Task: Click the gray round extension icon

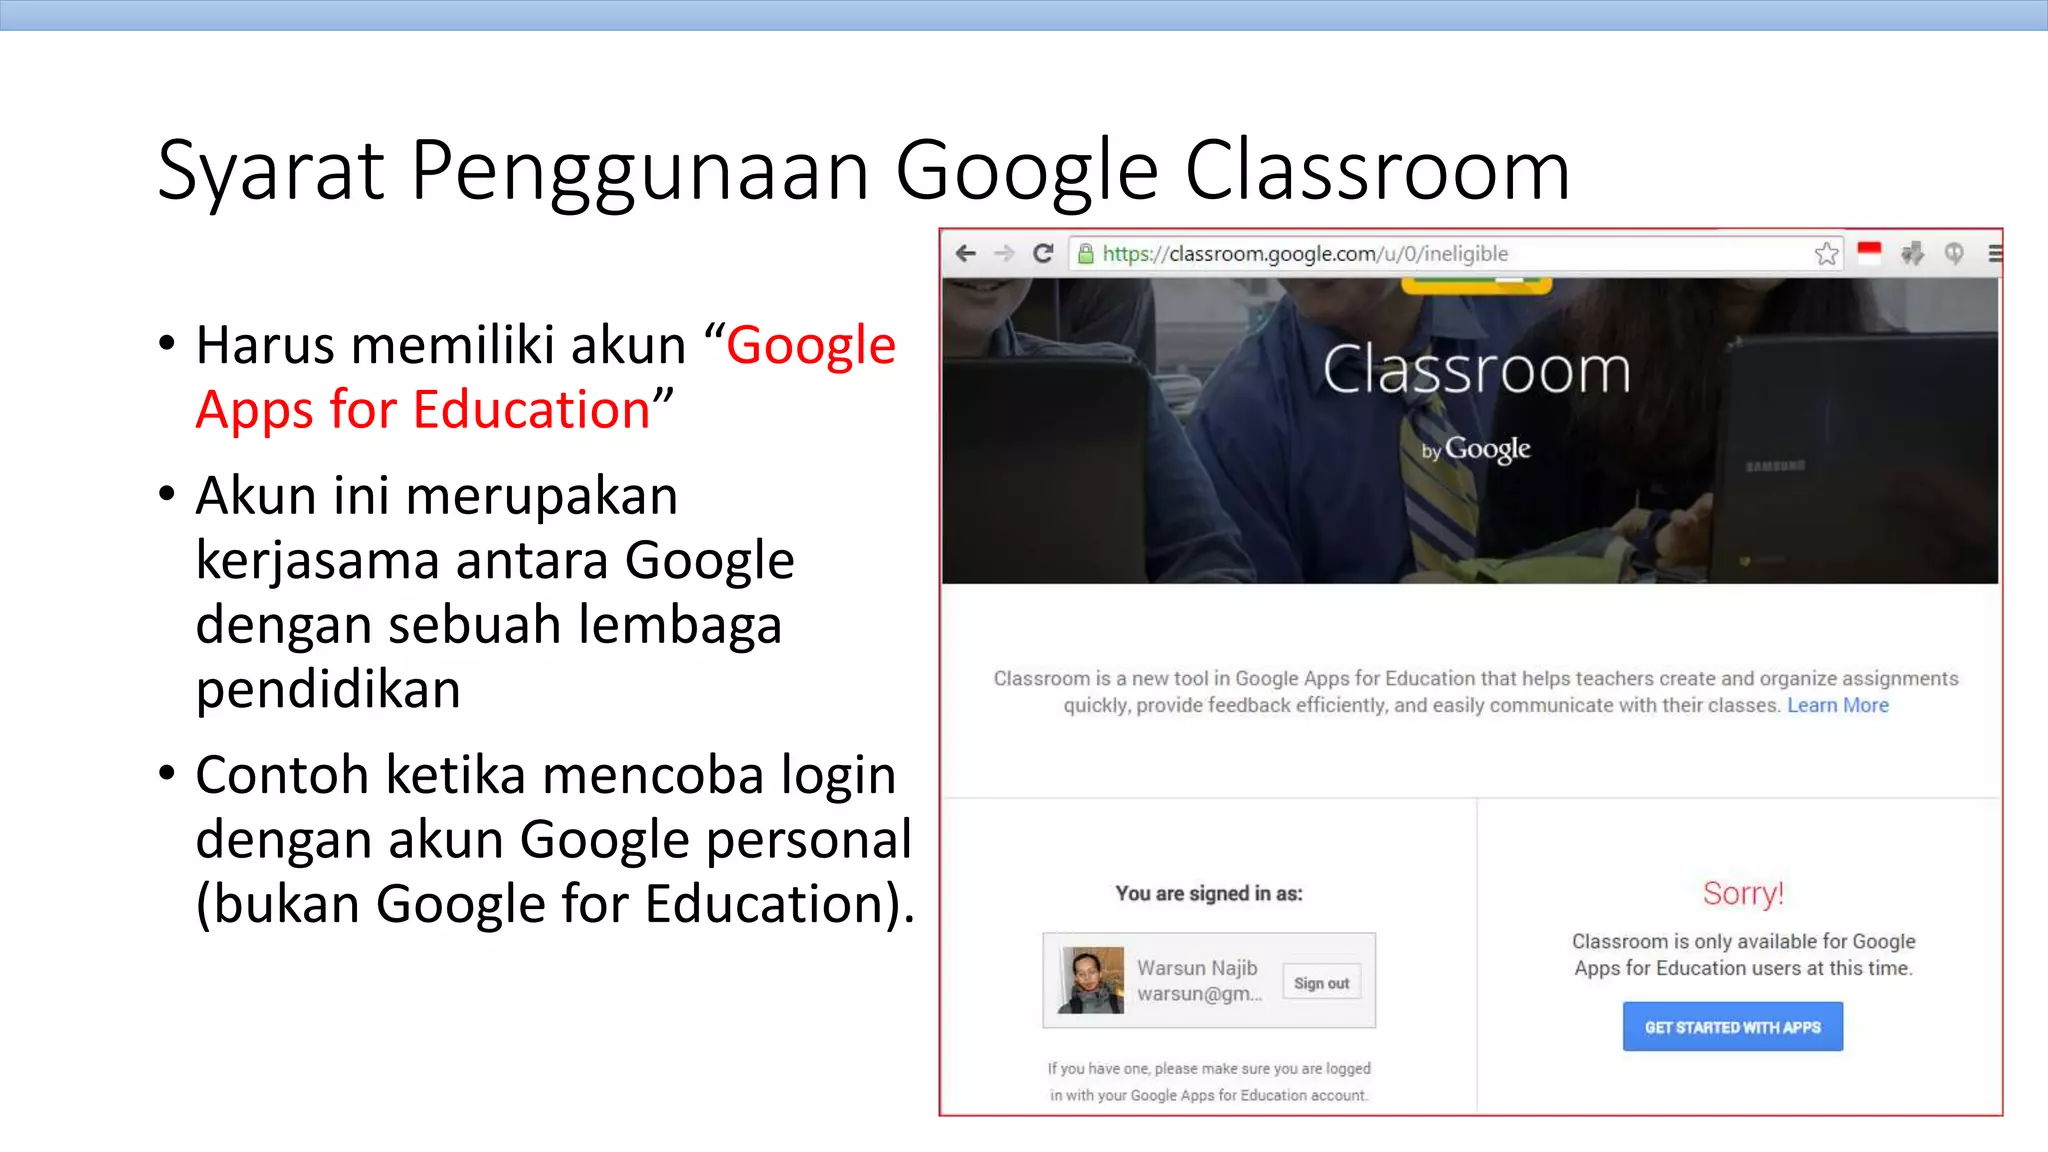Action: click(x=1953, y=254)
